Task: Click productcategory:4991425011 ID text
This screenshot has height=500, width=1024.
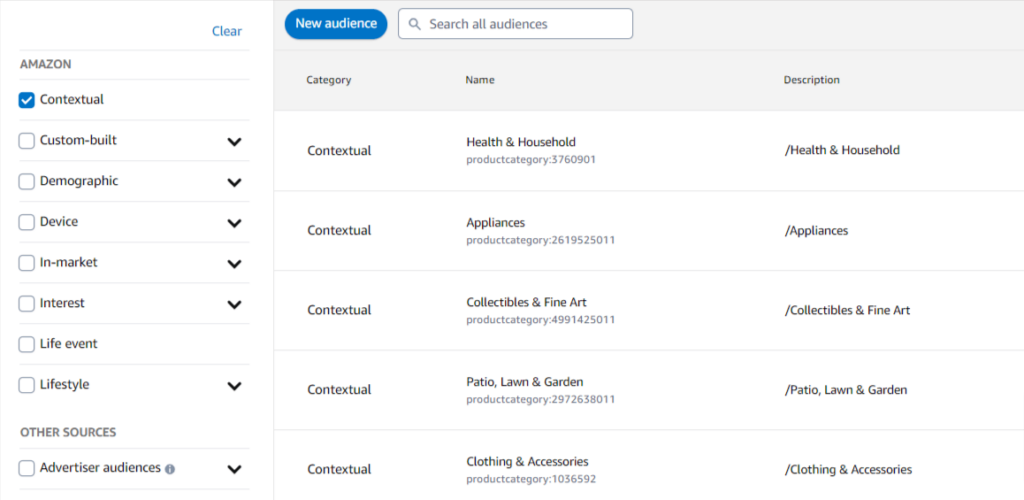Action: 541,320
